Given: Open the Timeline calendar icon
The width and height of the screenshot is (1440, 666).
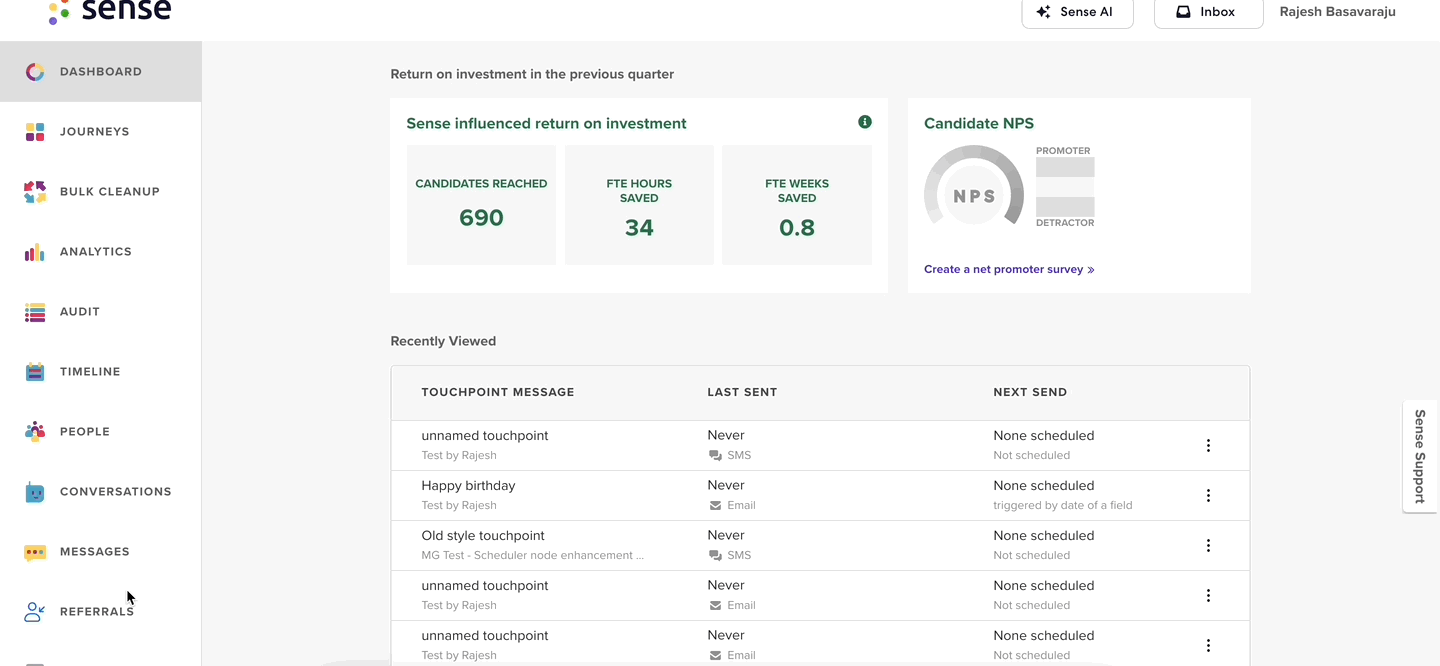Looking at the screenshot, I should (35, 372).
